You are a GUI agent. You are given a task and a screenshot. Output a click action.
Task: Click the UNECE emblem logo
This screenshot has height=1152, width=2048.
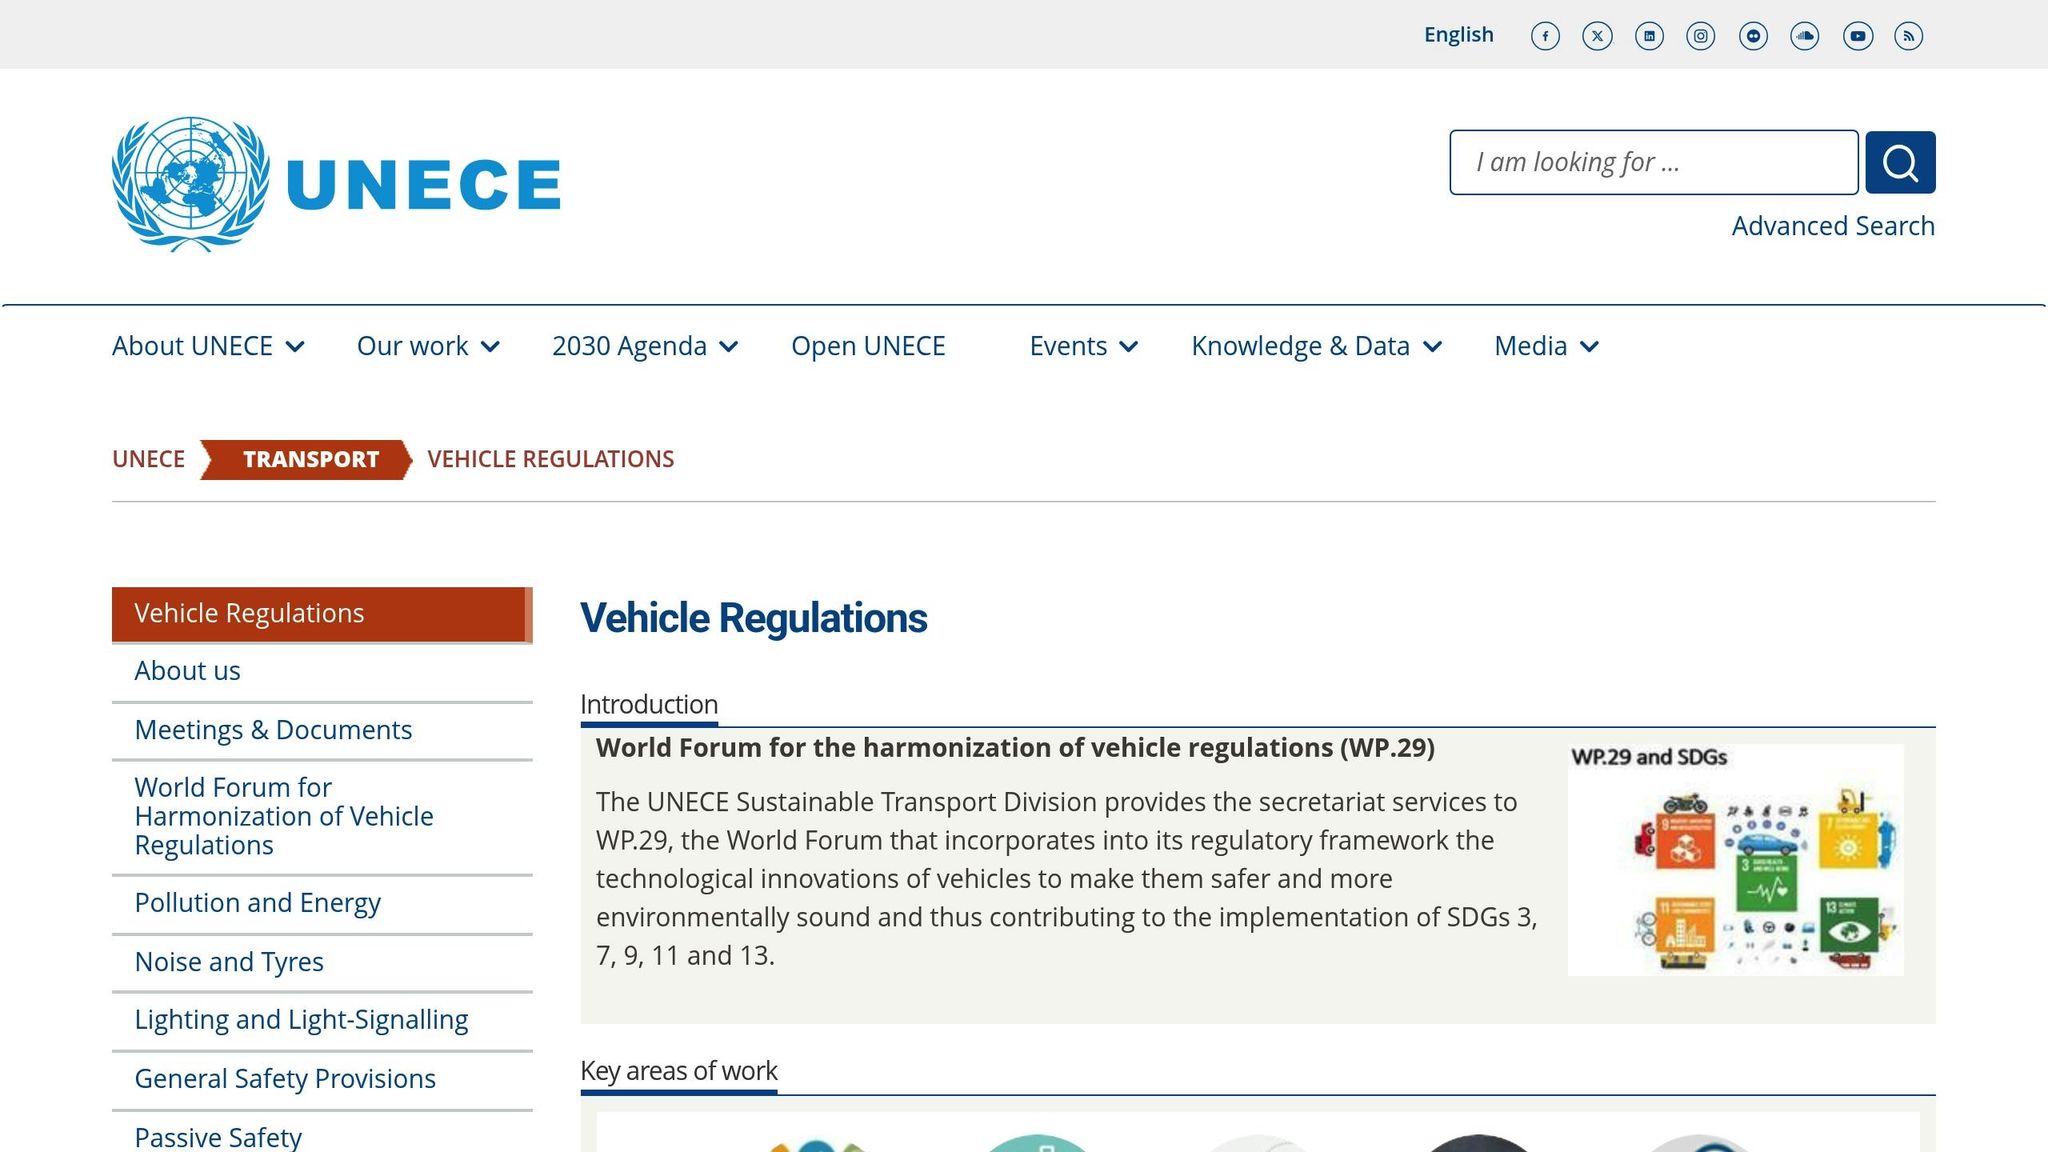(x=337, y=184)
